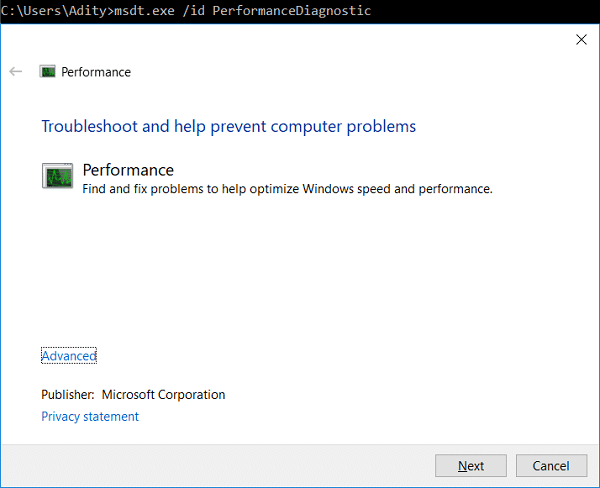Select the large Performance troubleshooter icon
Screen dimensions: 600x488
(x=57, y=177)
